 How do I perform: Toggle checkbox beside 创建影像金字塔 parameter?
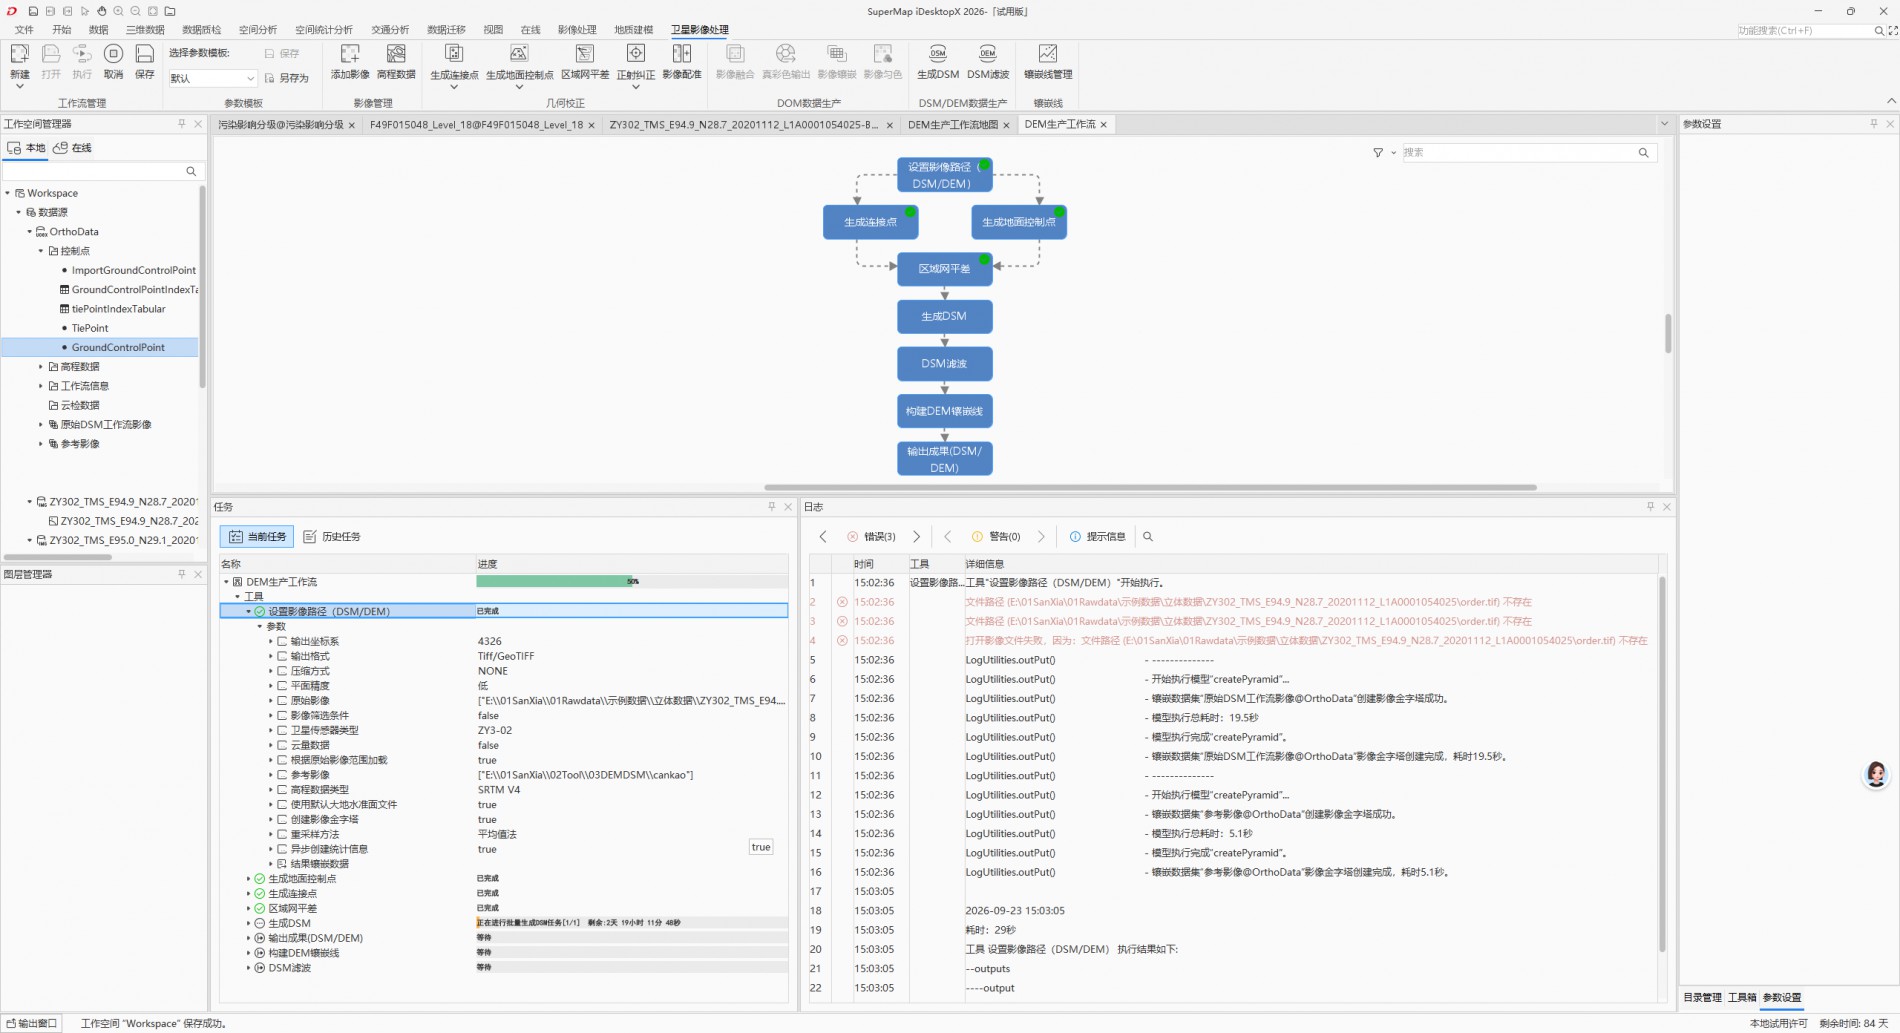pos(282,820)
